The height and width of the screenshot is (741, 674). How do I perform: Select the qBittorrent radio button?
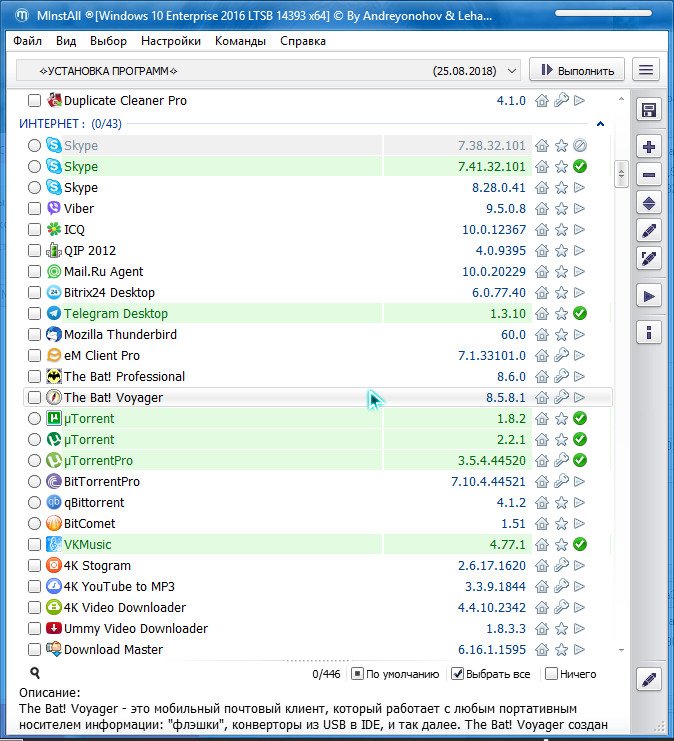point(34,502)
